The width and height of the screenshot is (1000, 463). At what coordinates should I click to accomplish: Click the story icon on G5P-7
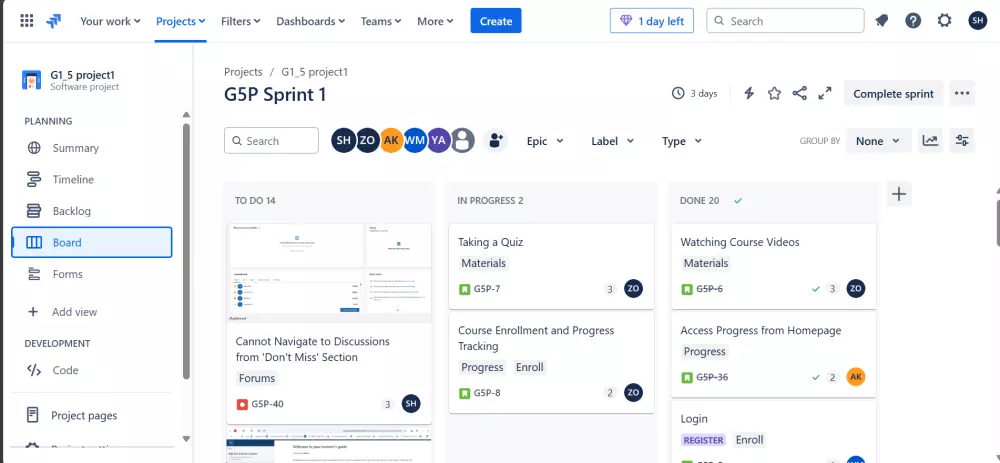click(464, 289)
